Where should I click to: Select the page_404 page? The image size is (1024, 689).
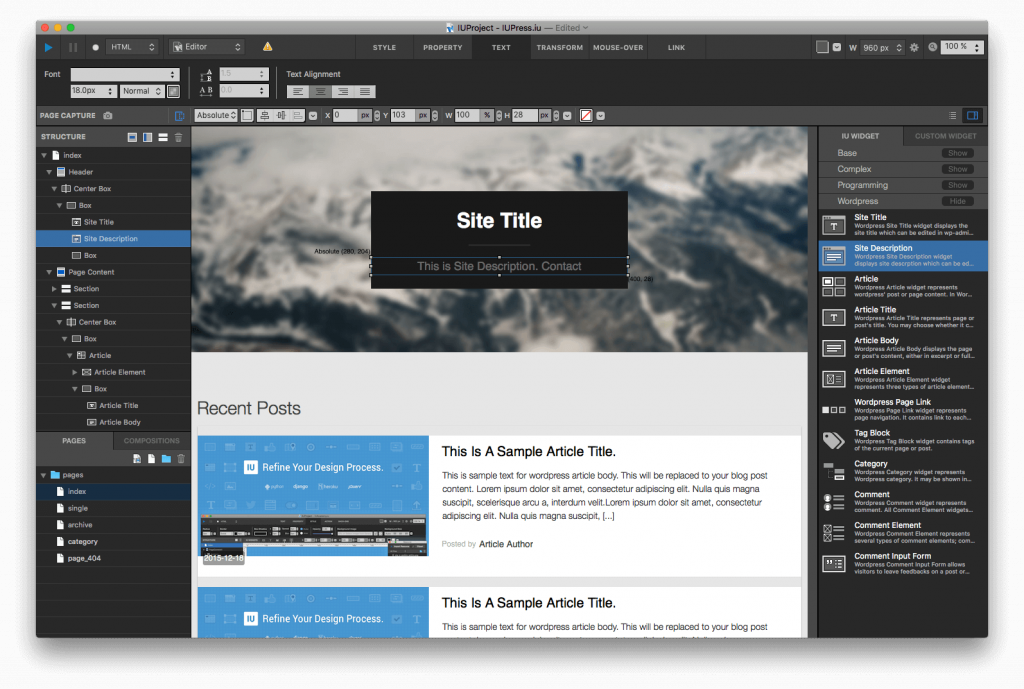84,558
